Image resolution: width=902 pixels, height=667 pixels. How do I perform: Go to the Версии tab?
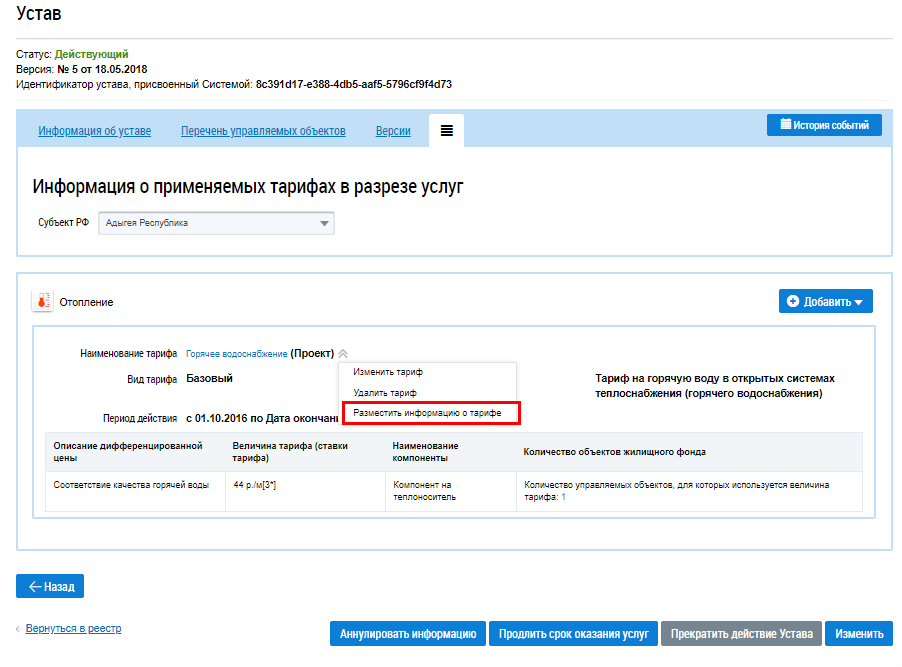(x=393, y=131)
